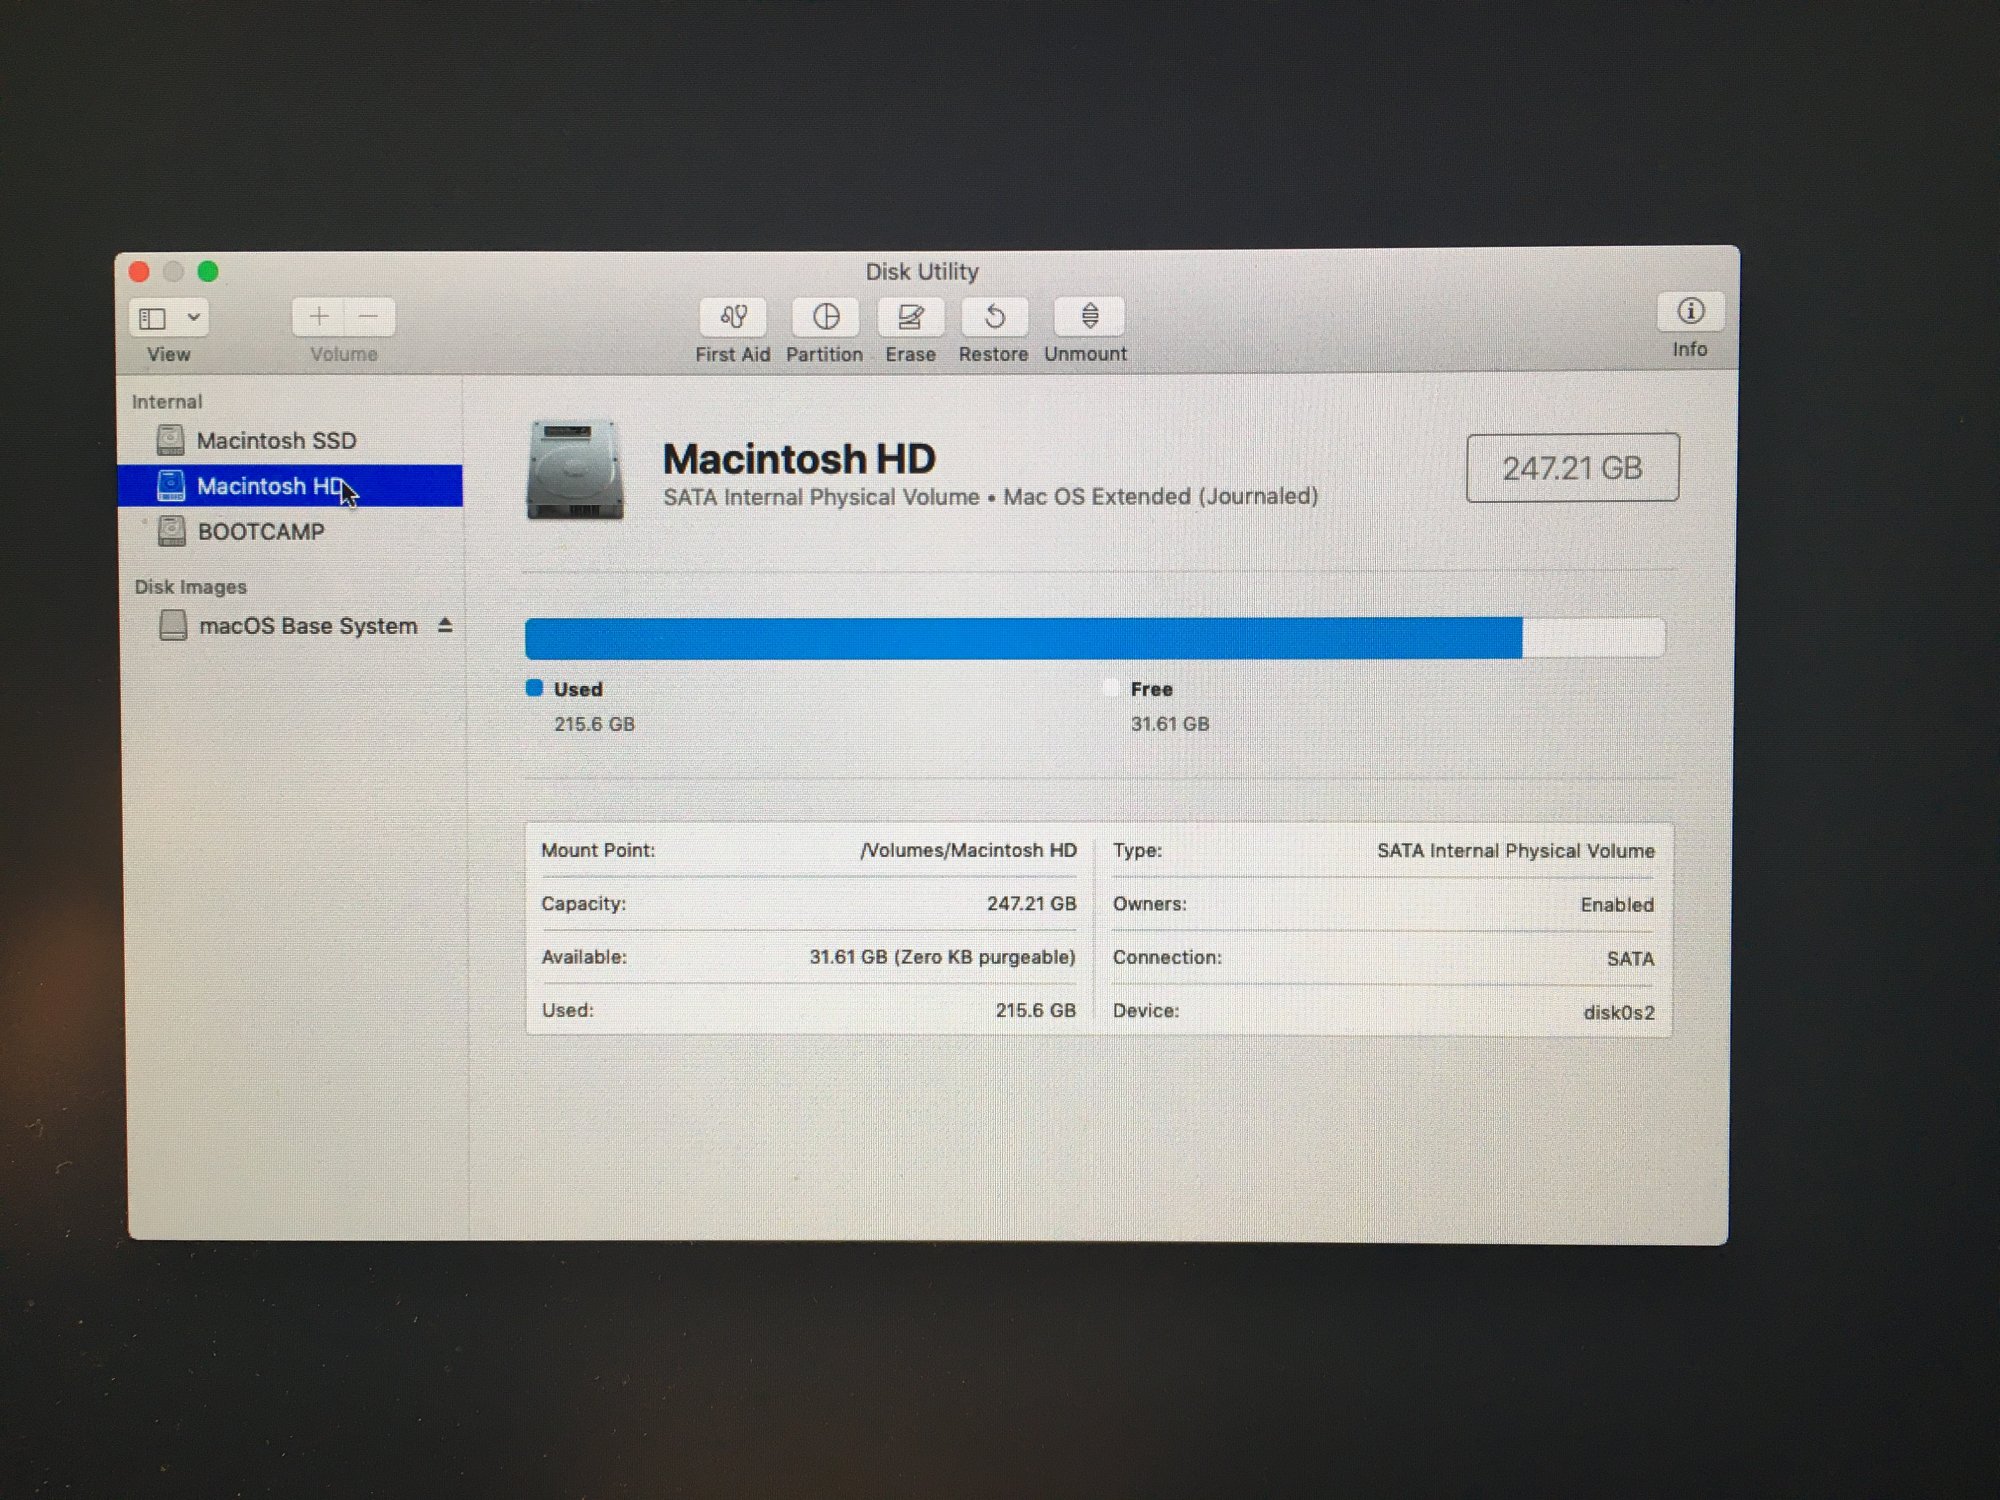The height and width of the screenshot is (1500, 2000).
Task: Click the Free 31.61 GB value under legend
Action: (1170, 724)
